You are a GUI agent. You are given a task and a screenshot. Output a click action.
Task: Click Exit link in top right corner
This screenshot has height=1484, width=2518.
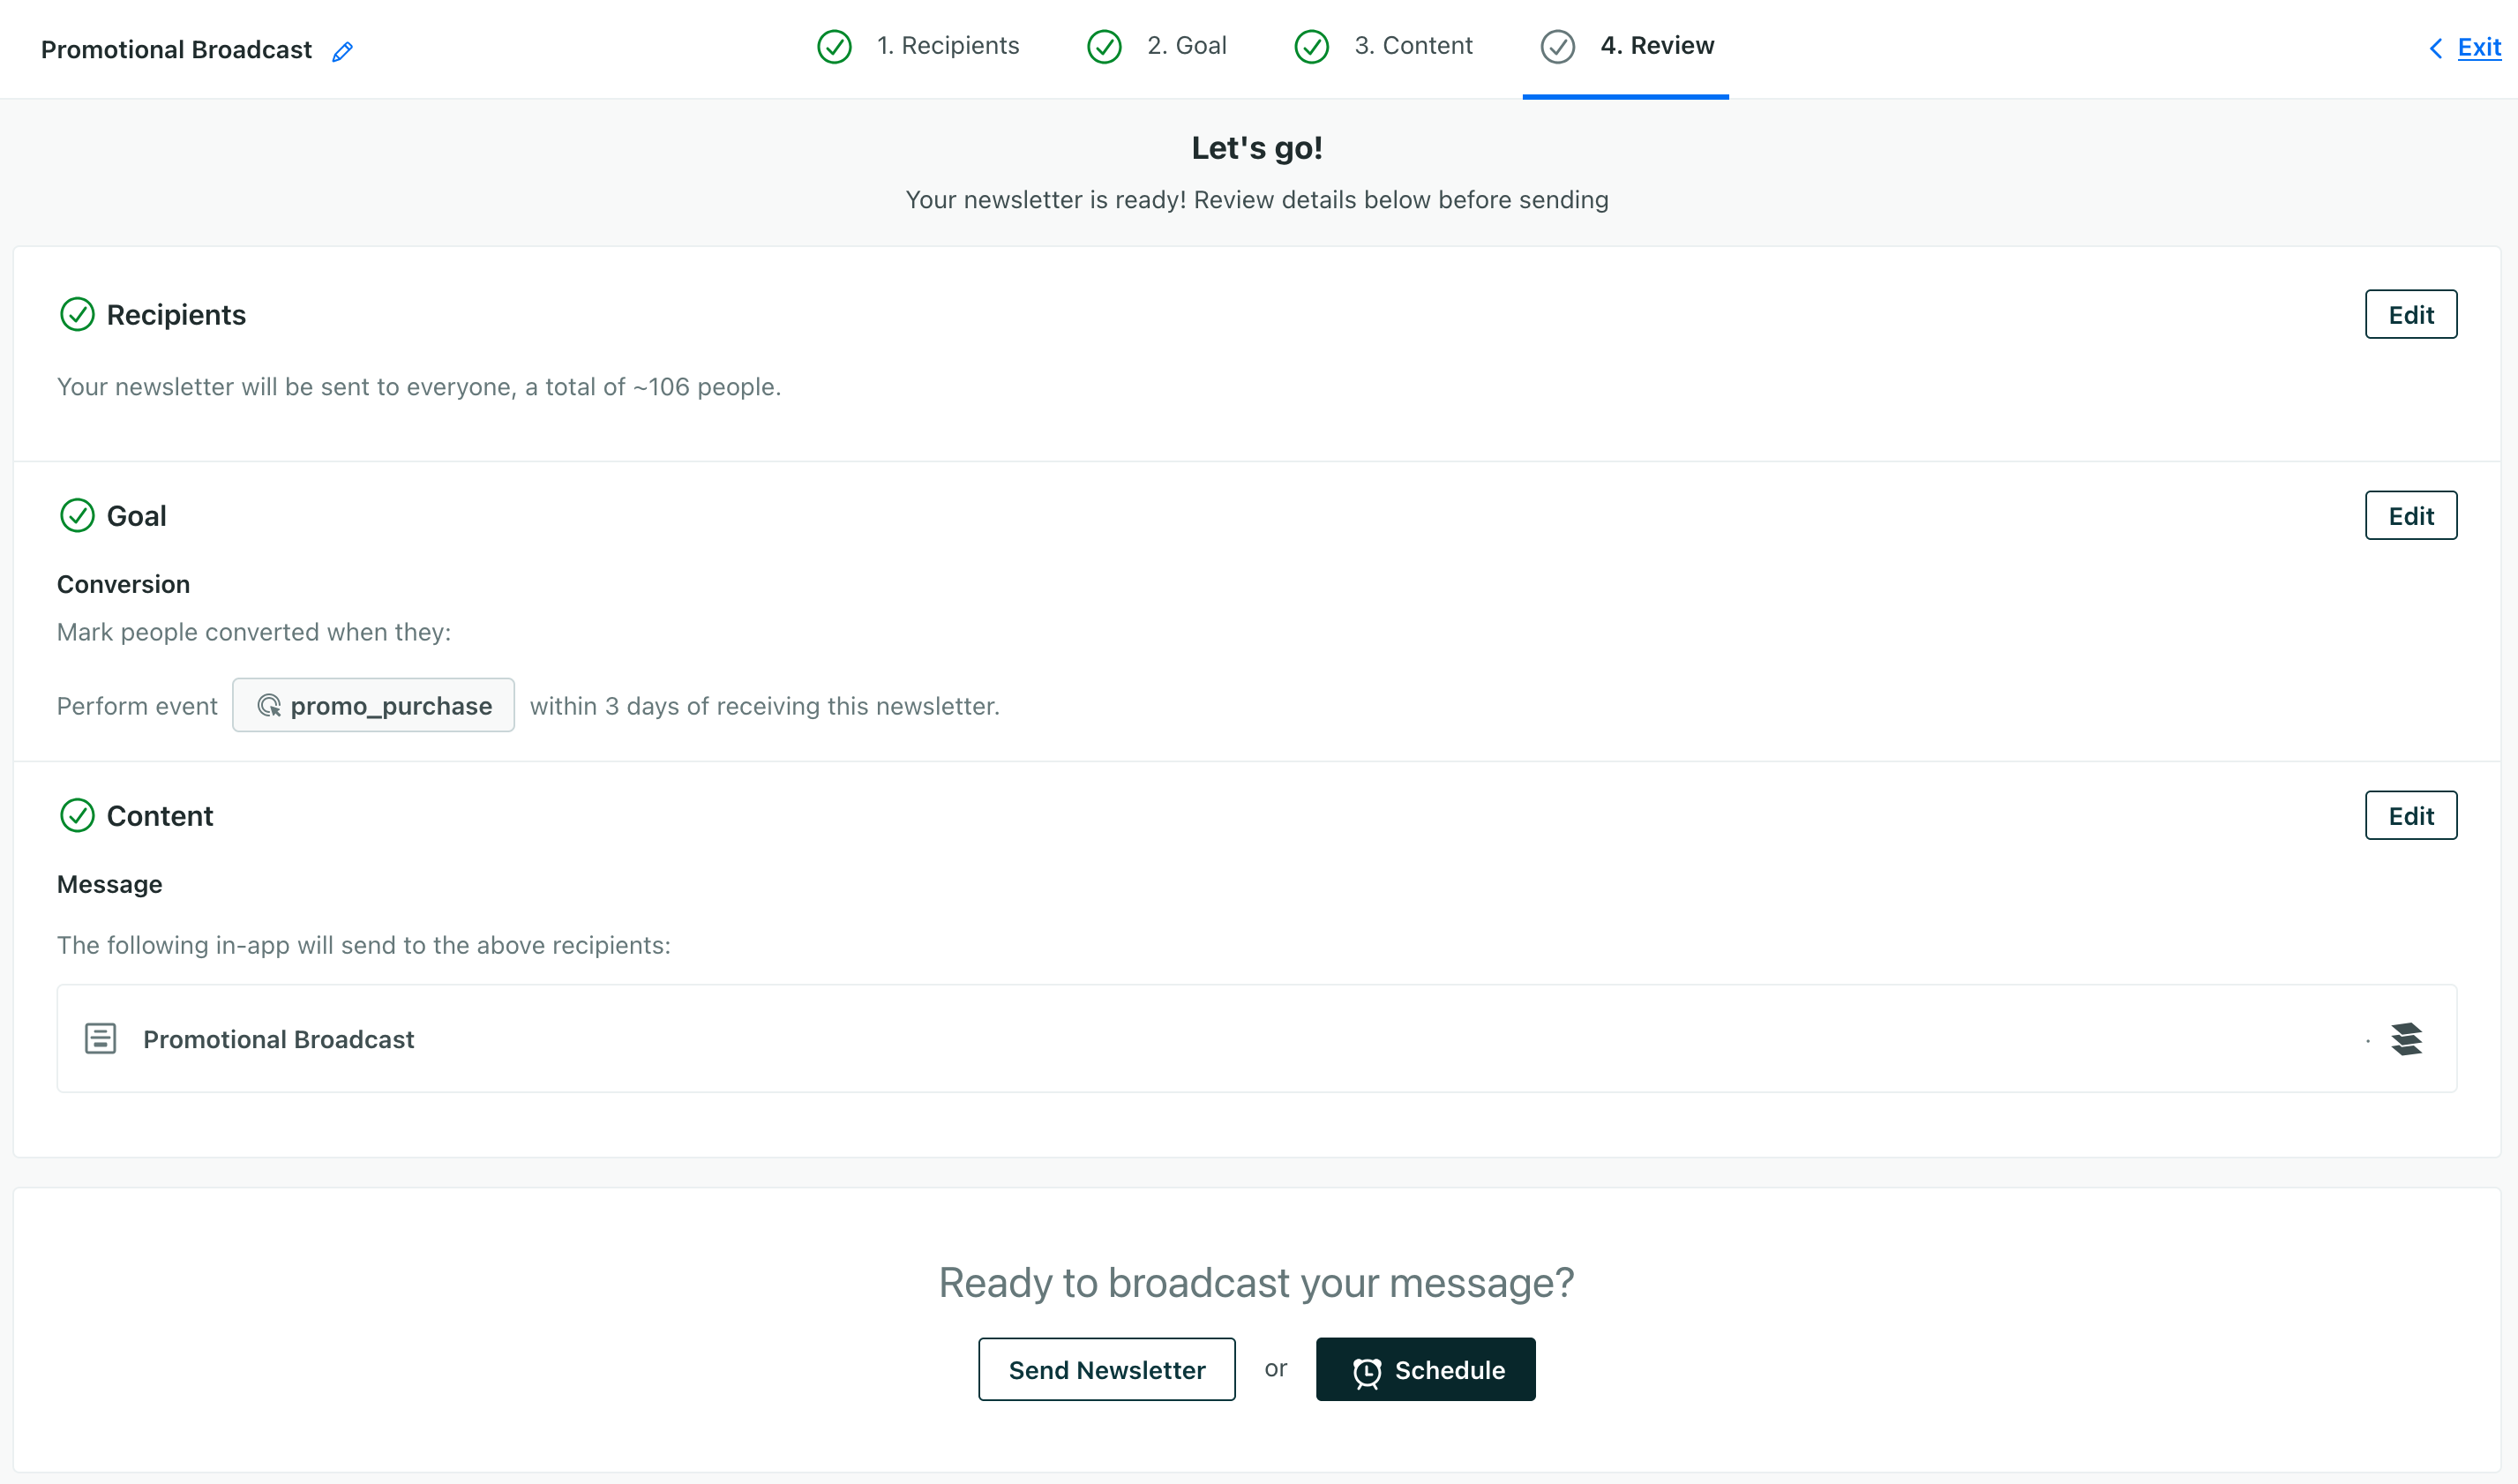[x=2481, y=46]
